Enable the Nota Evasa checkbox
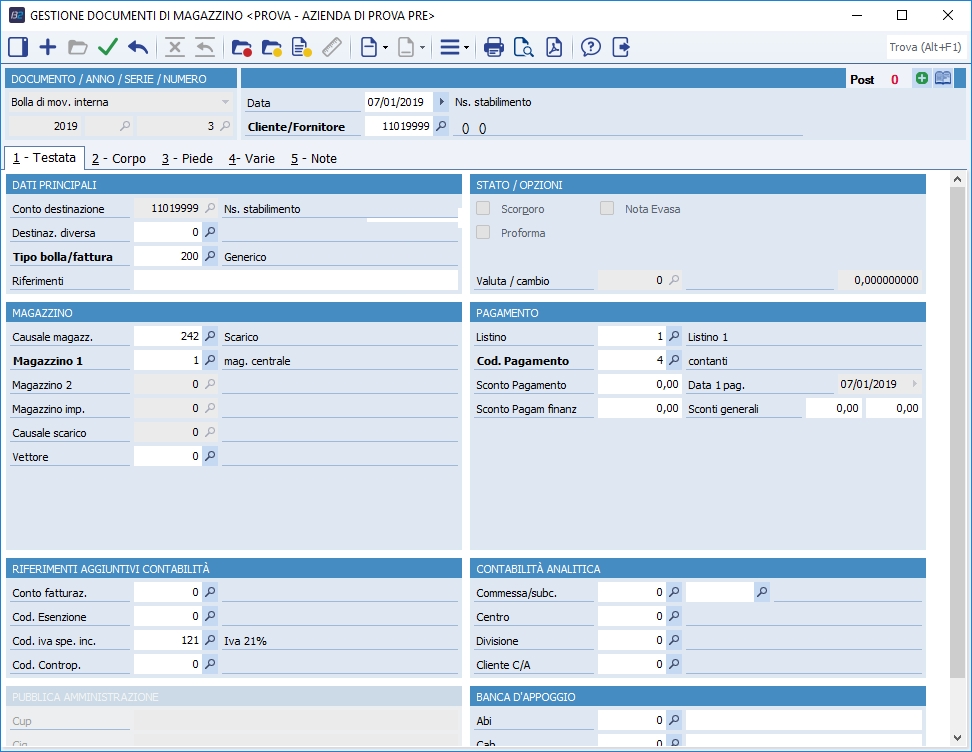The height and width of the screenshot is (752, 972). [607, 209]
